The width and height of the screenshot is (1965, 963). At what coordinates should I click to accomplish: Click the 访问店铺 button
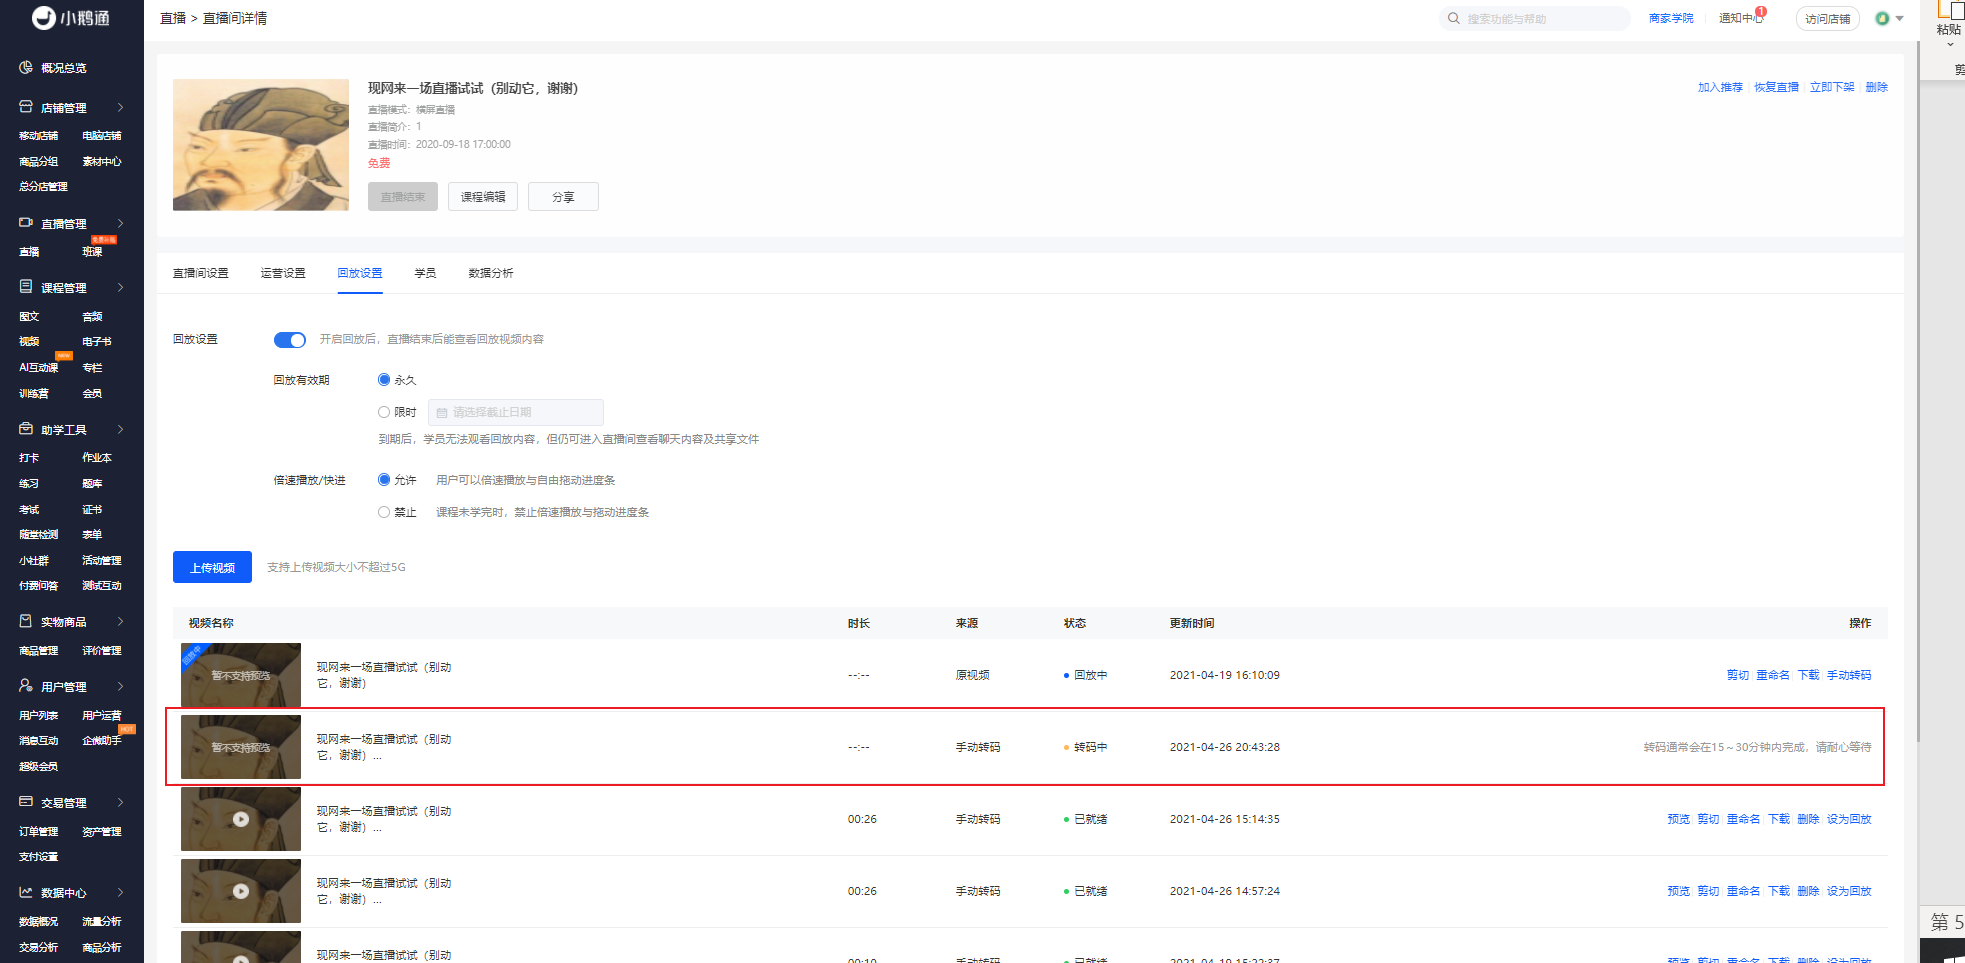click(1828, 18)
